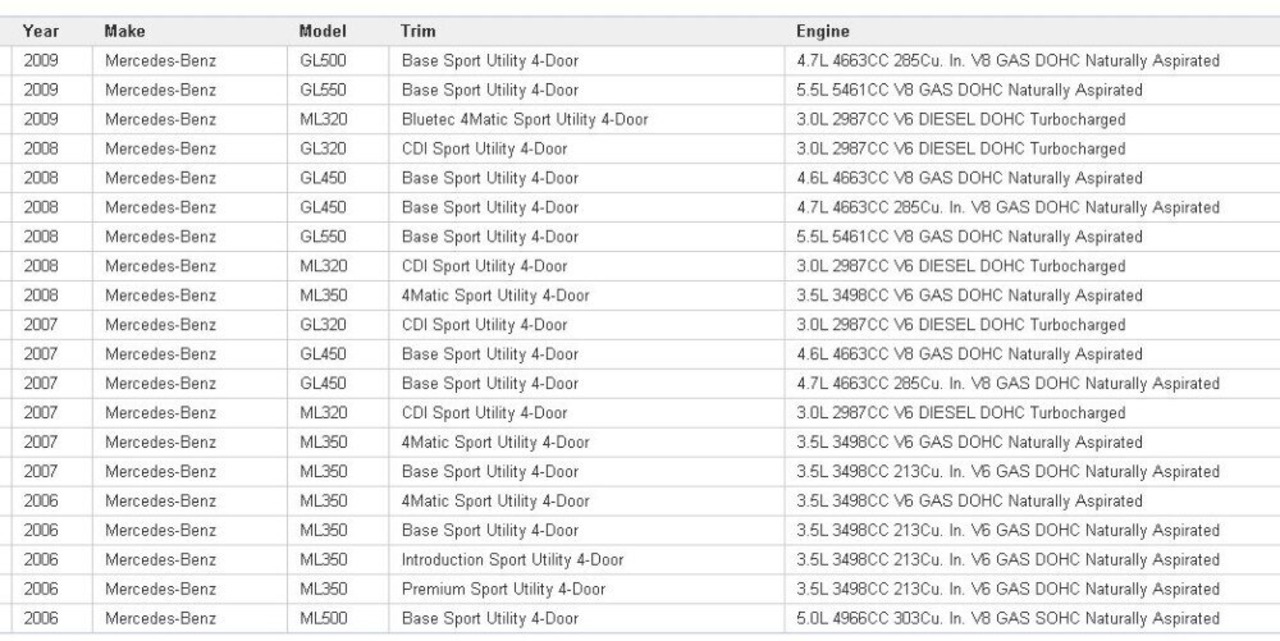Click the Year column header

point(39,31)
